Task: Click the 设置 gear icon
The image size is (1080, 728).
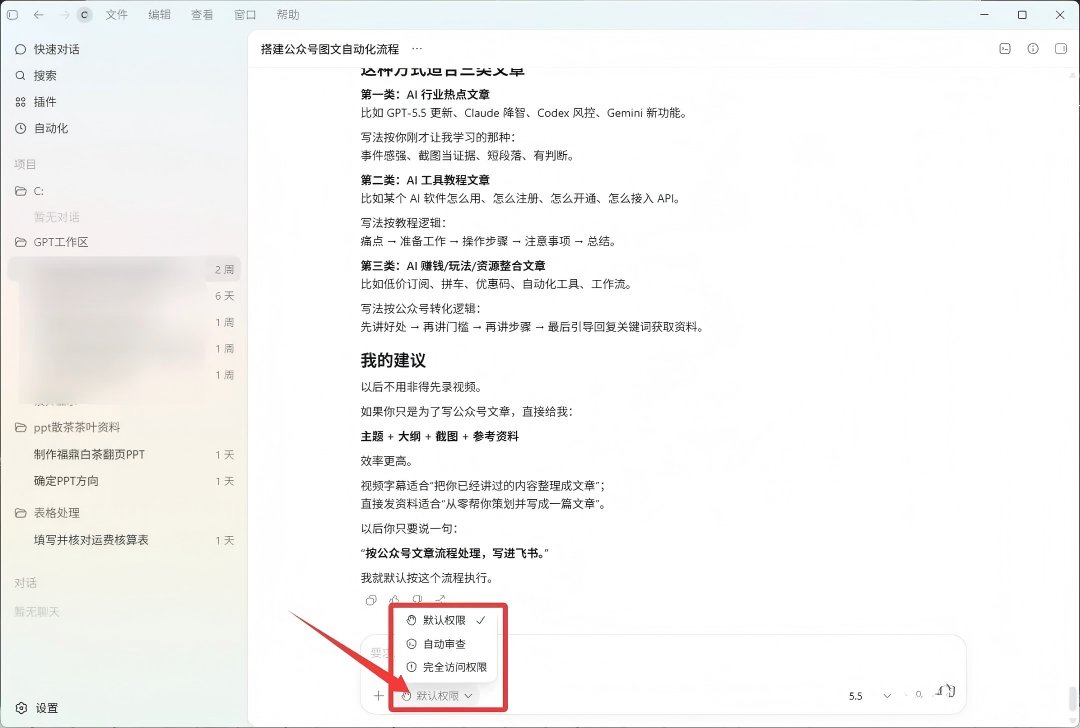Action: [21, 708]
